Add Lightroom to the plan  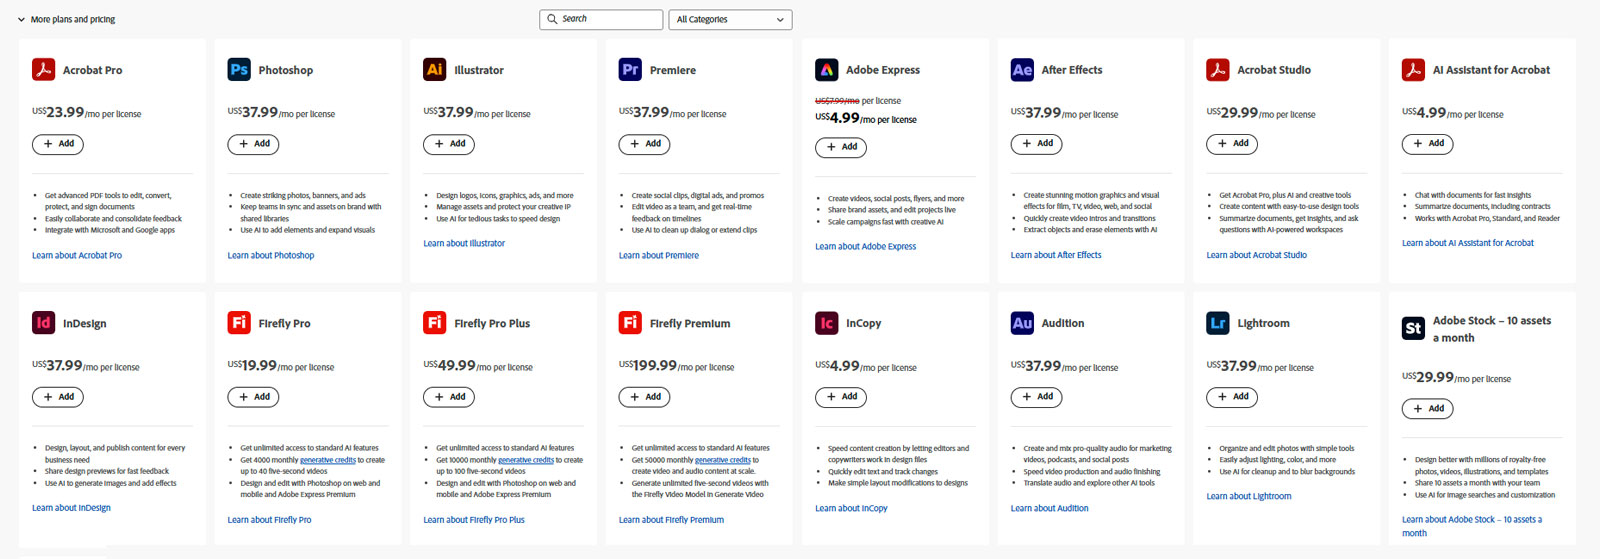click(1232, 397)
